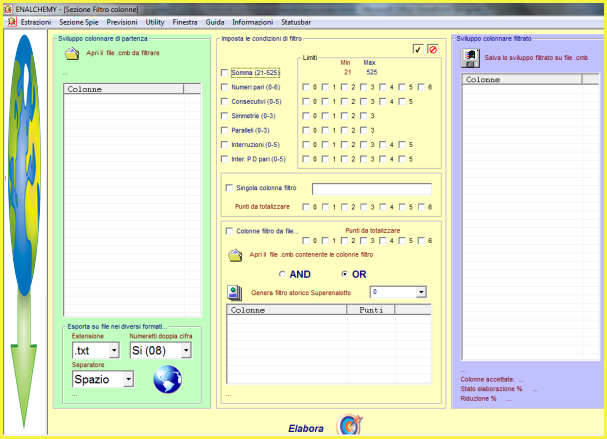Open the Estensione .txt dropdown
Viewport: 607px width, 439px height.
pos(114,351)
